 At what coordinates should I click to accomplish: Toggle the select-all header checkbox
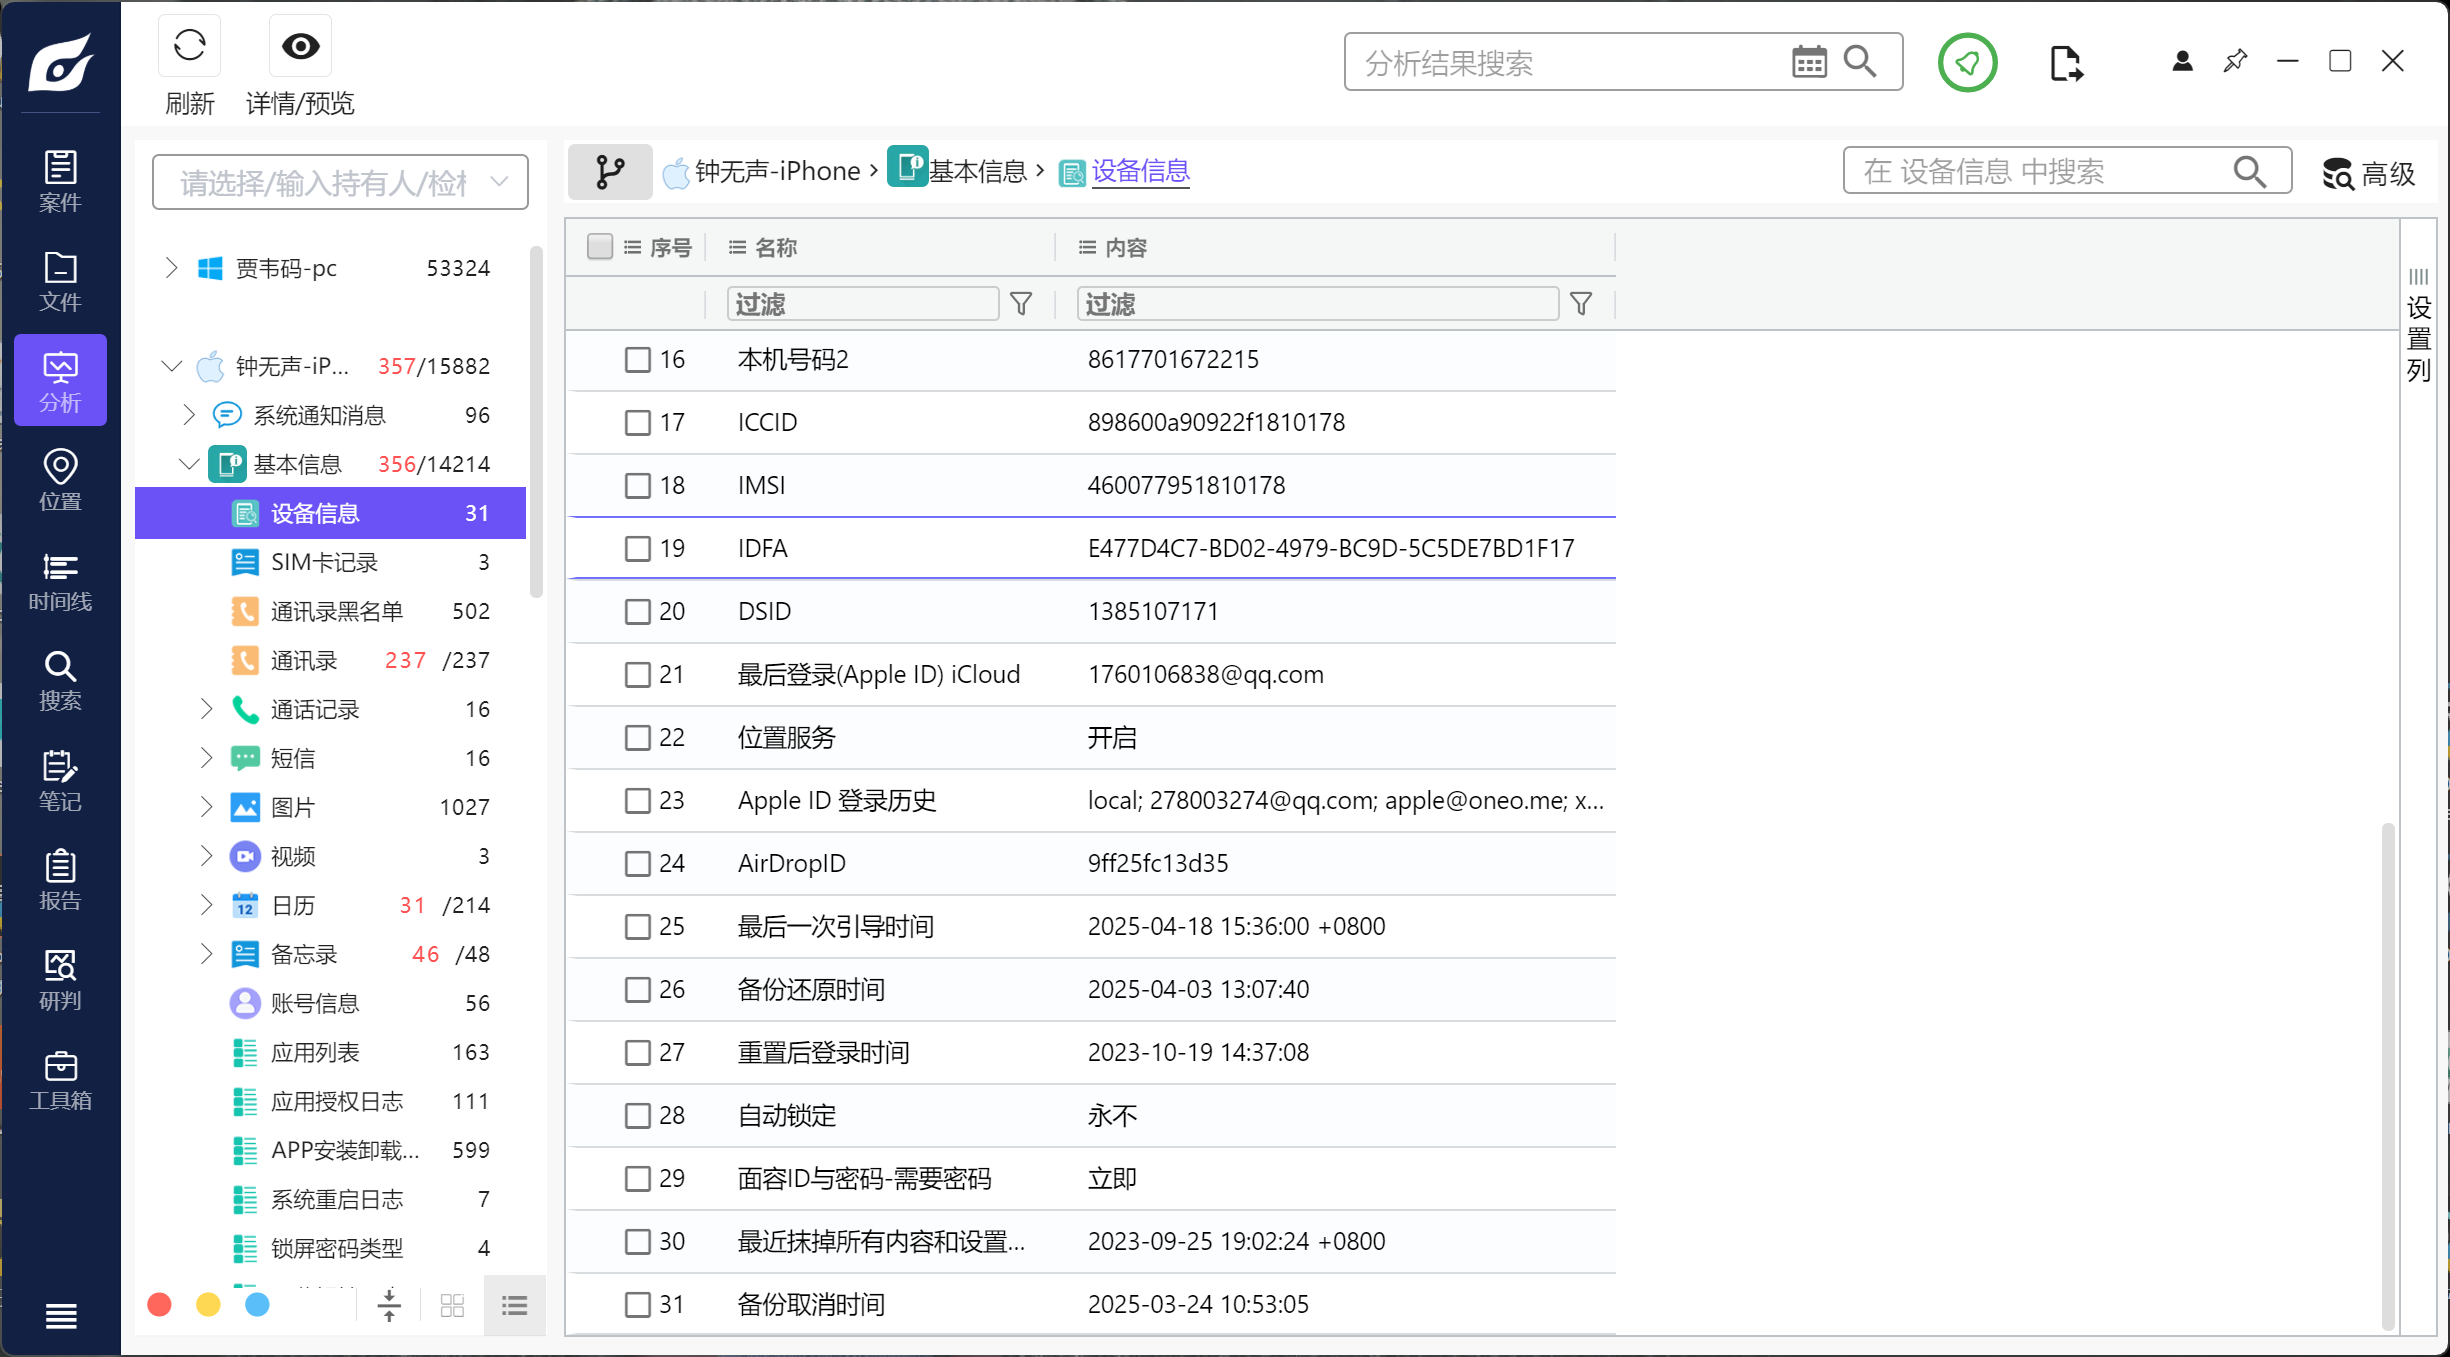coord(600,247)
